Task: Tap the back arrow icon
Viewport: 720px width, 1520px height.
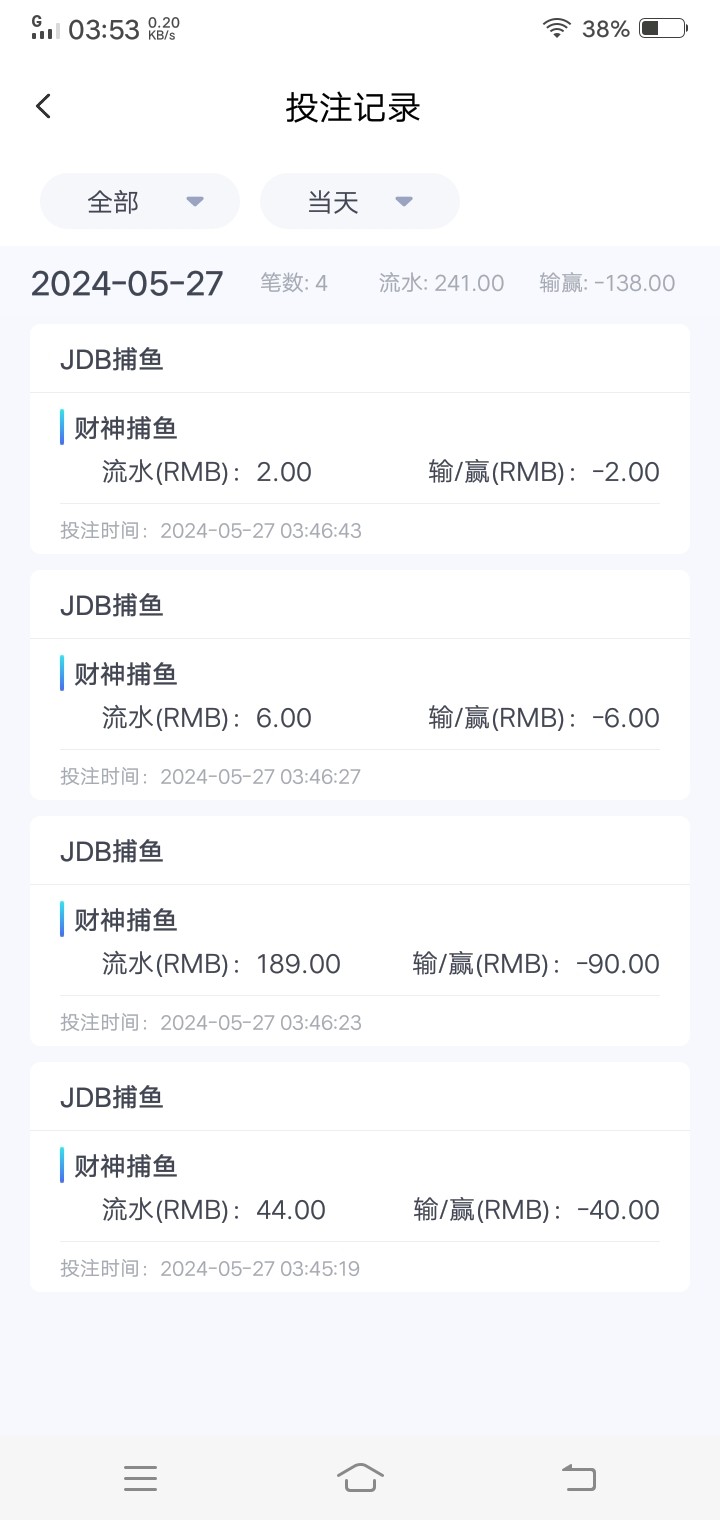Action: (x=43, y=107)
